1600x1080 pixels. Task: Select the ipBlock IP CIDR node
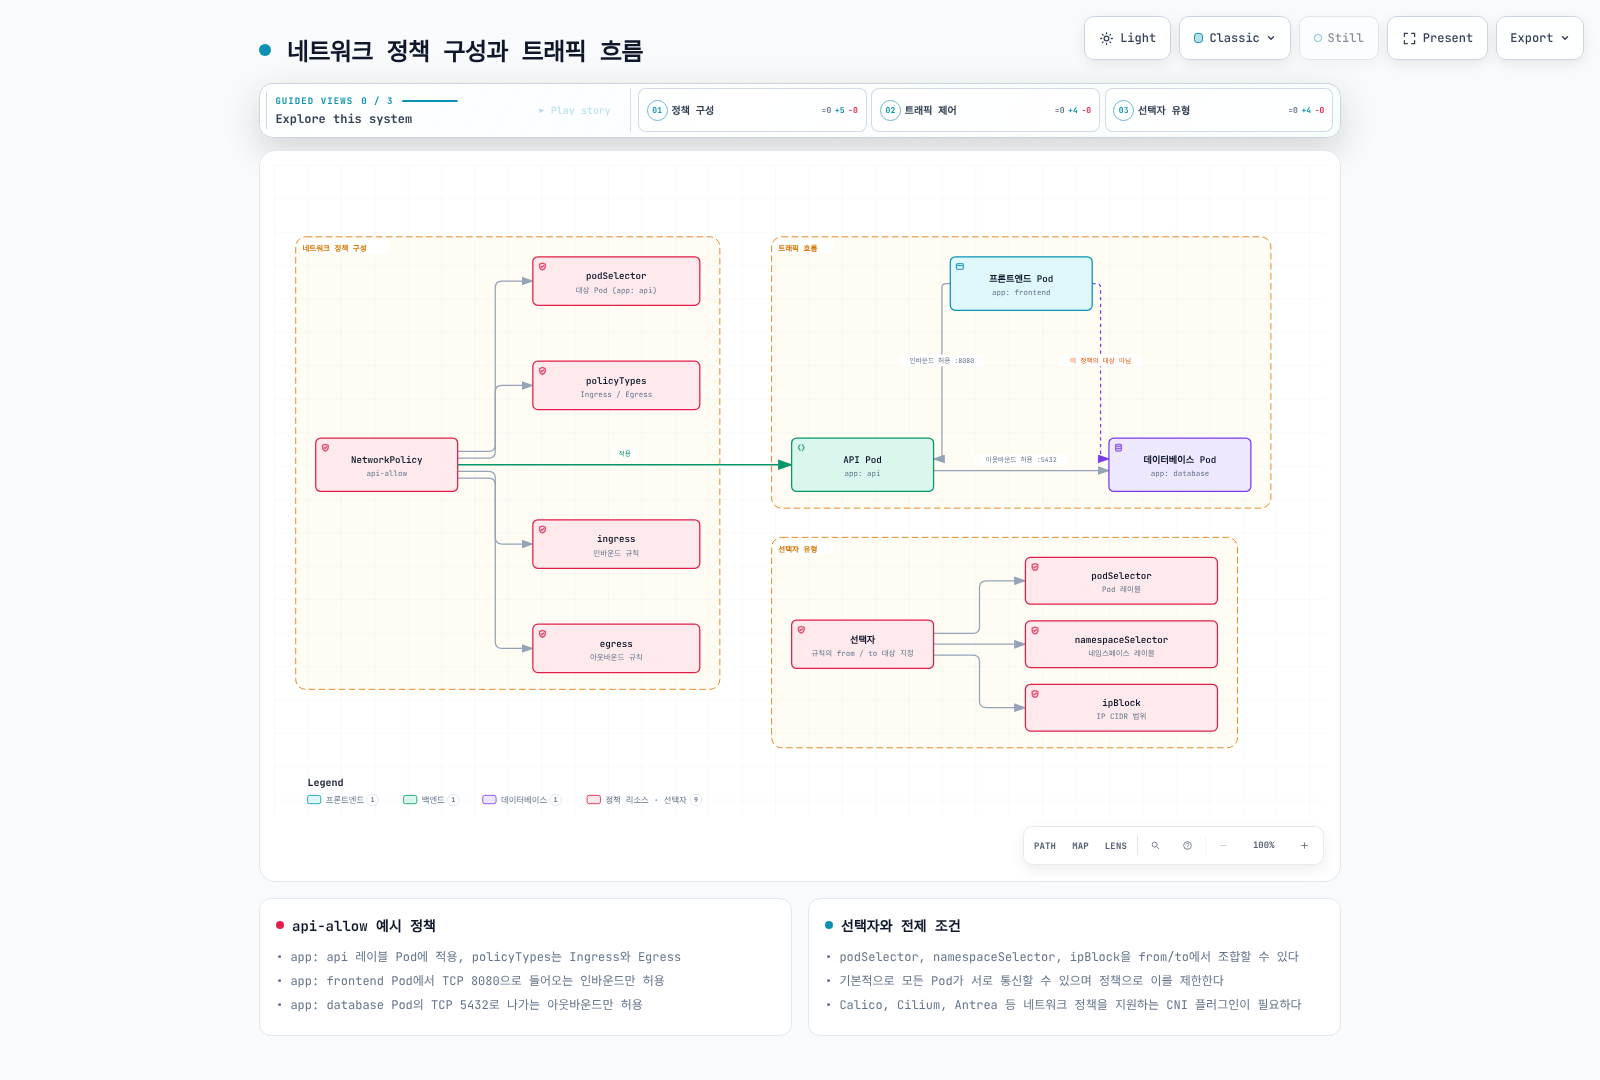point(1121,708)
